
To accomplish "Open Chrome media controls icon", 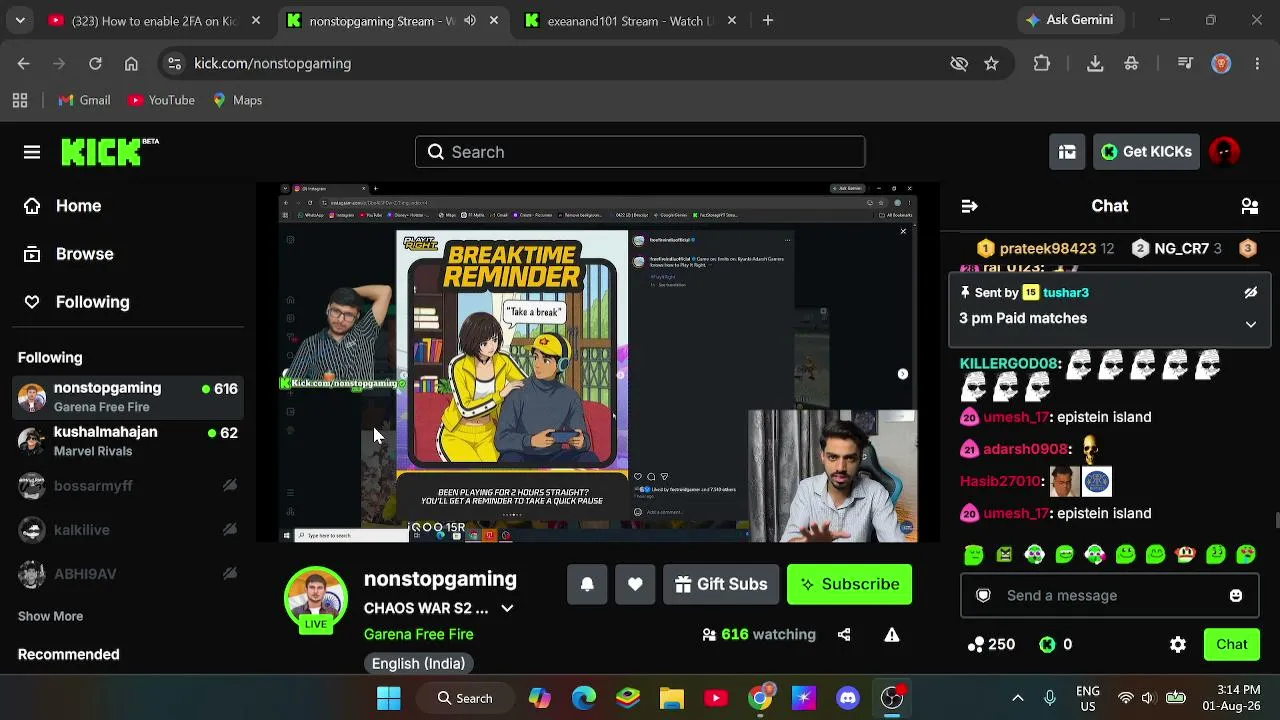I will pos(1185,63).
